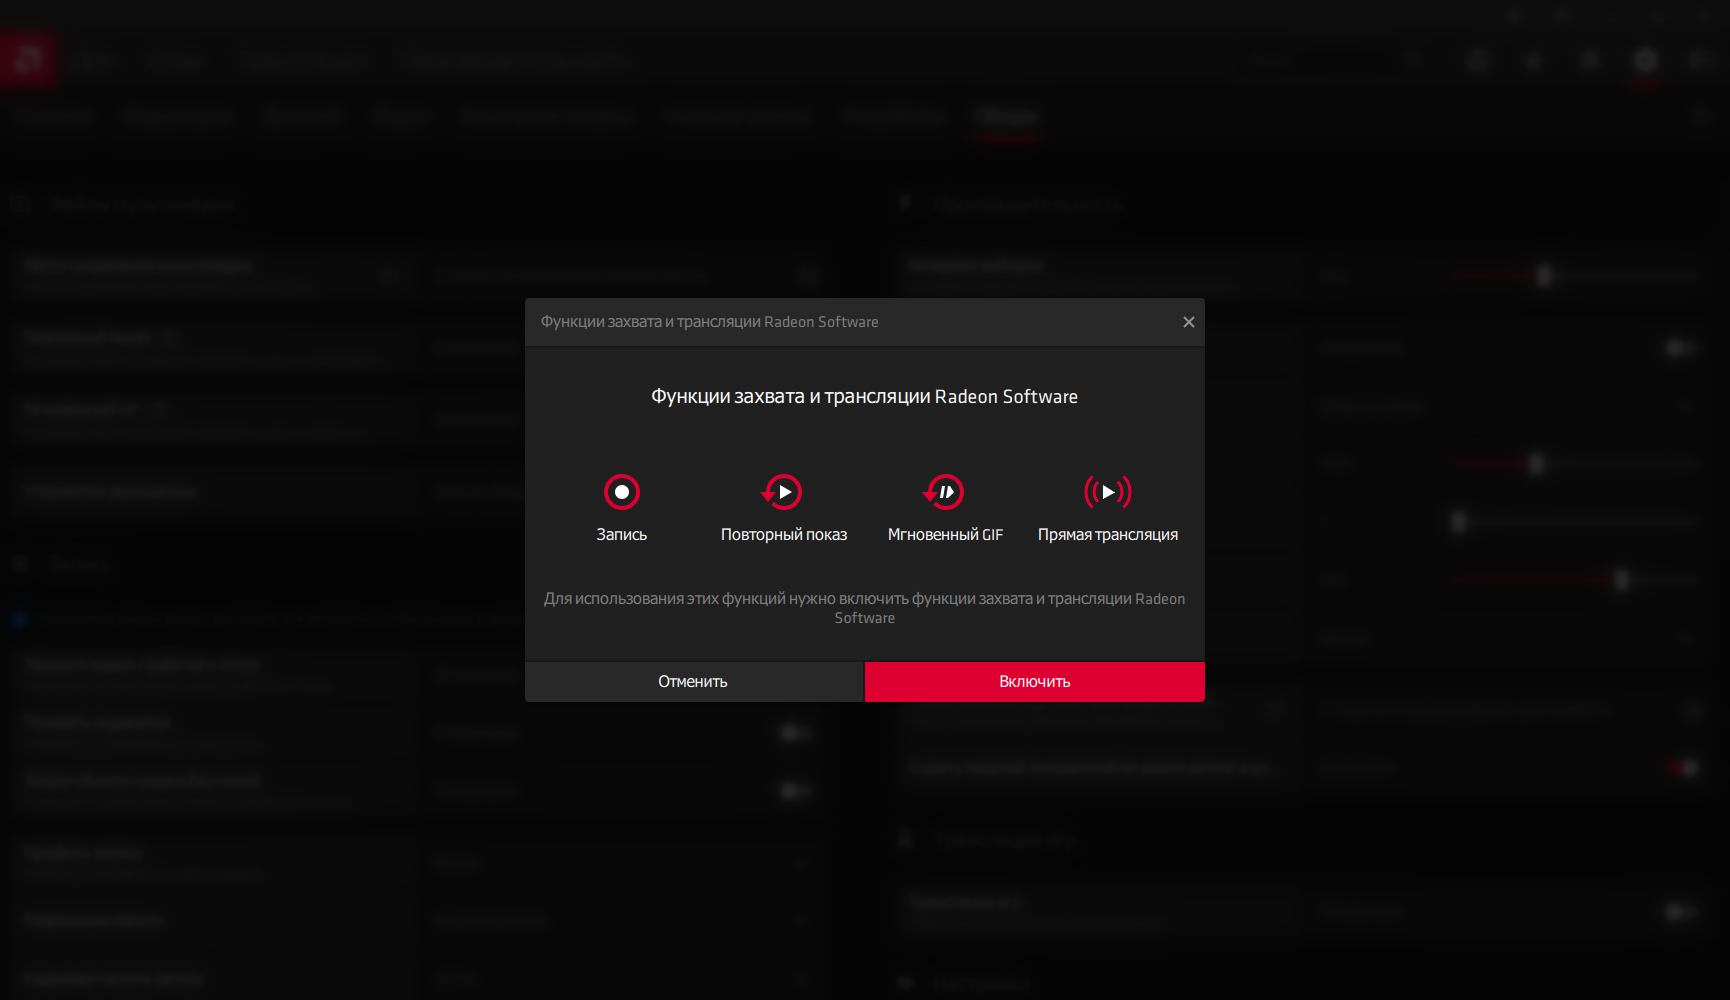Select the 'Запись' label text
Screen dimensions: 1730x1000
coord(622,535)
